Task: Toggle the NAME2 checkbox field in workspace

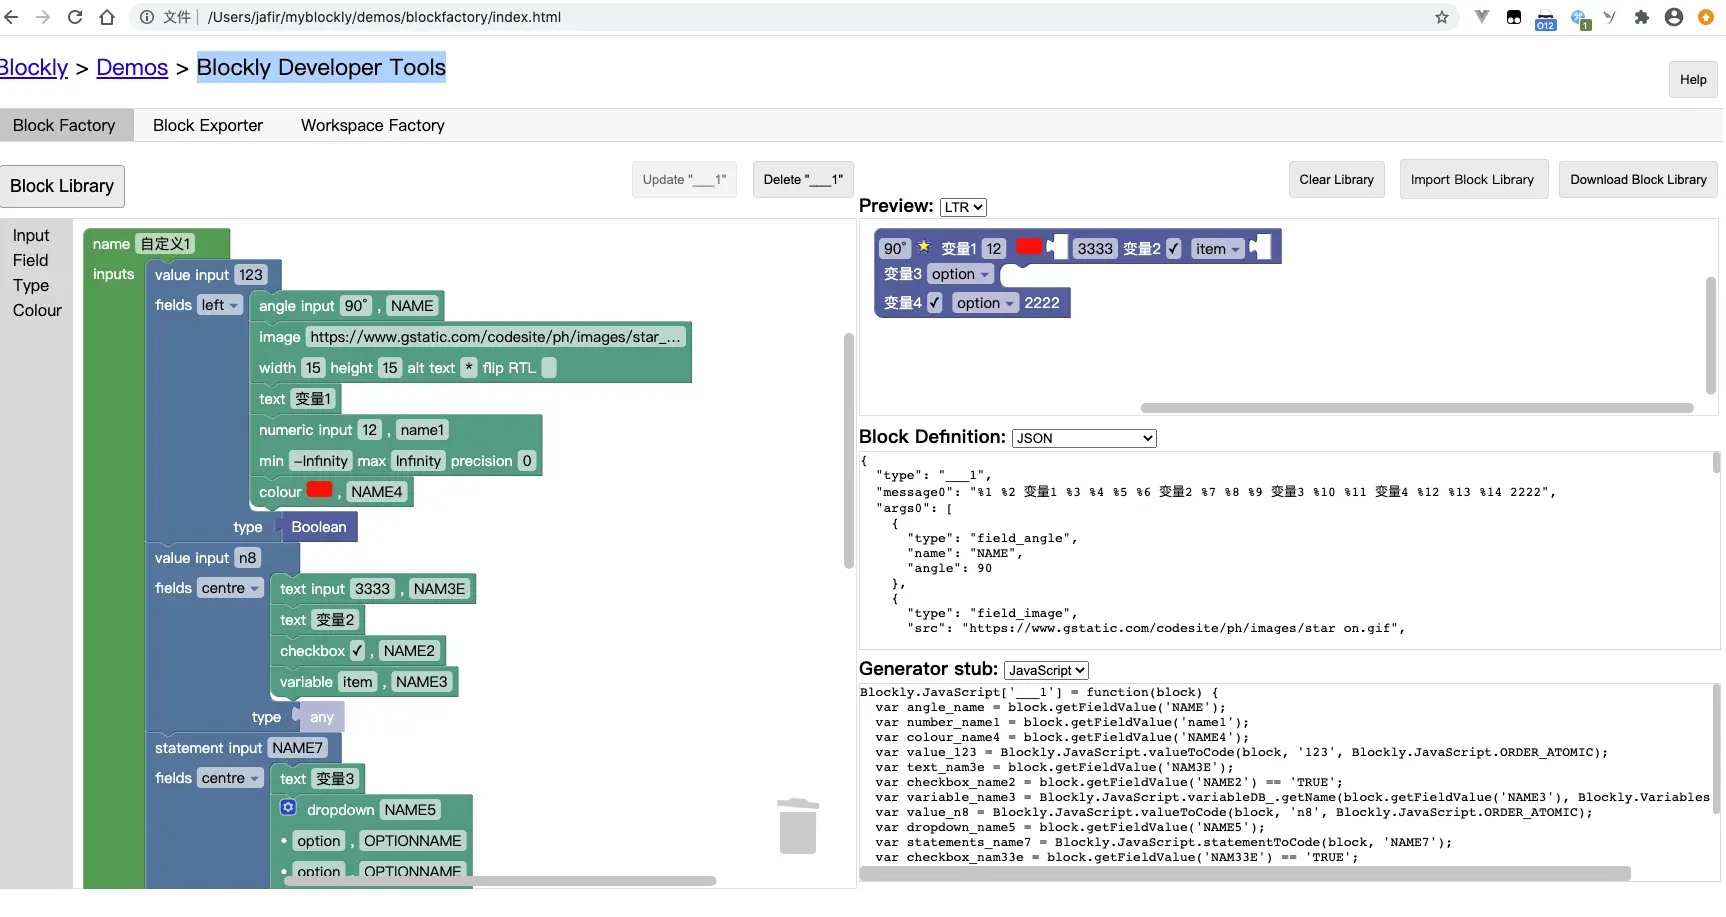Action: (x=357, y=651)
